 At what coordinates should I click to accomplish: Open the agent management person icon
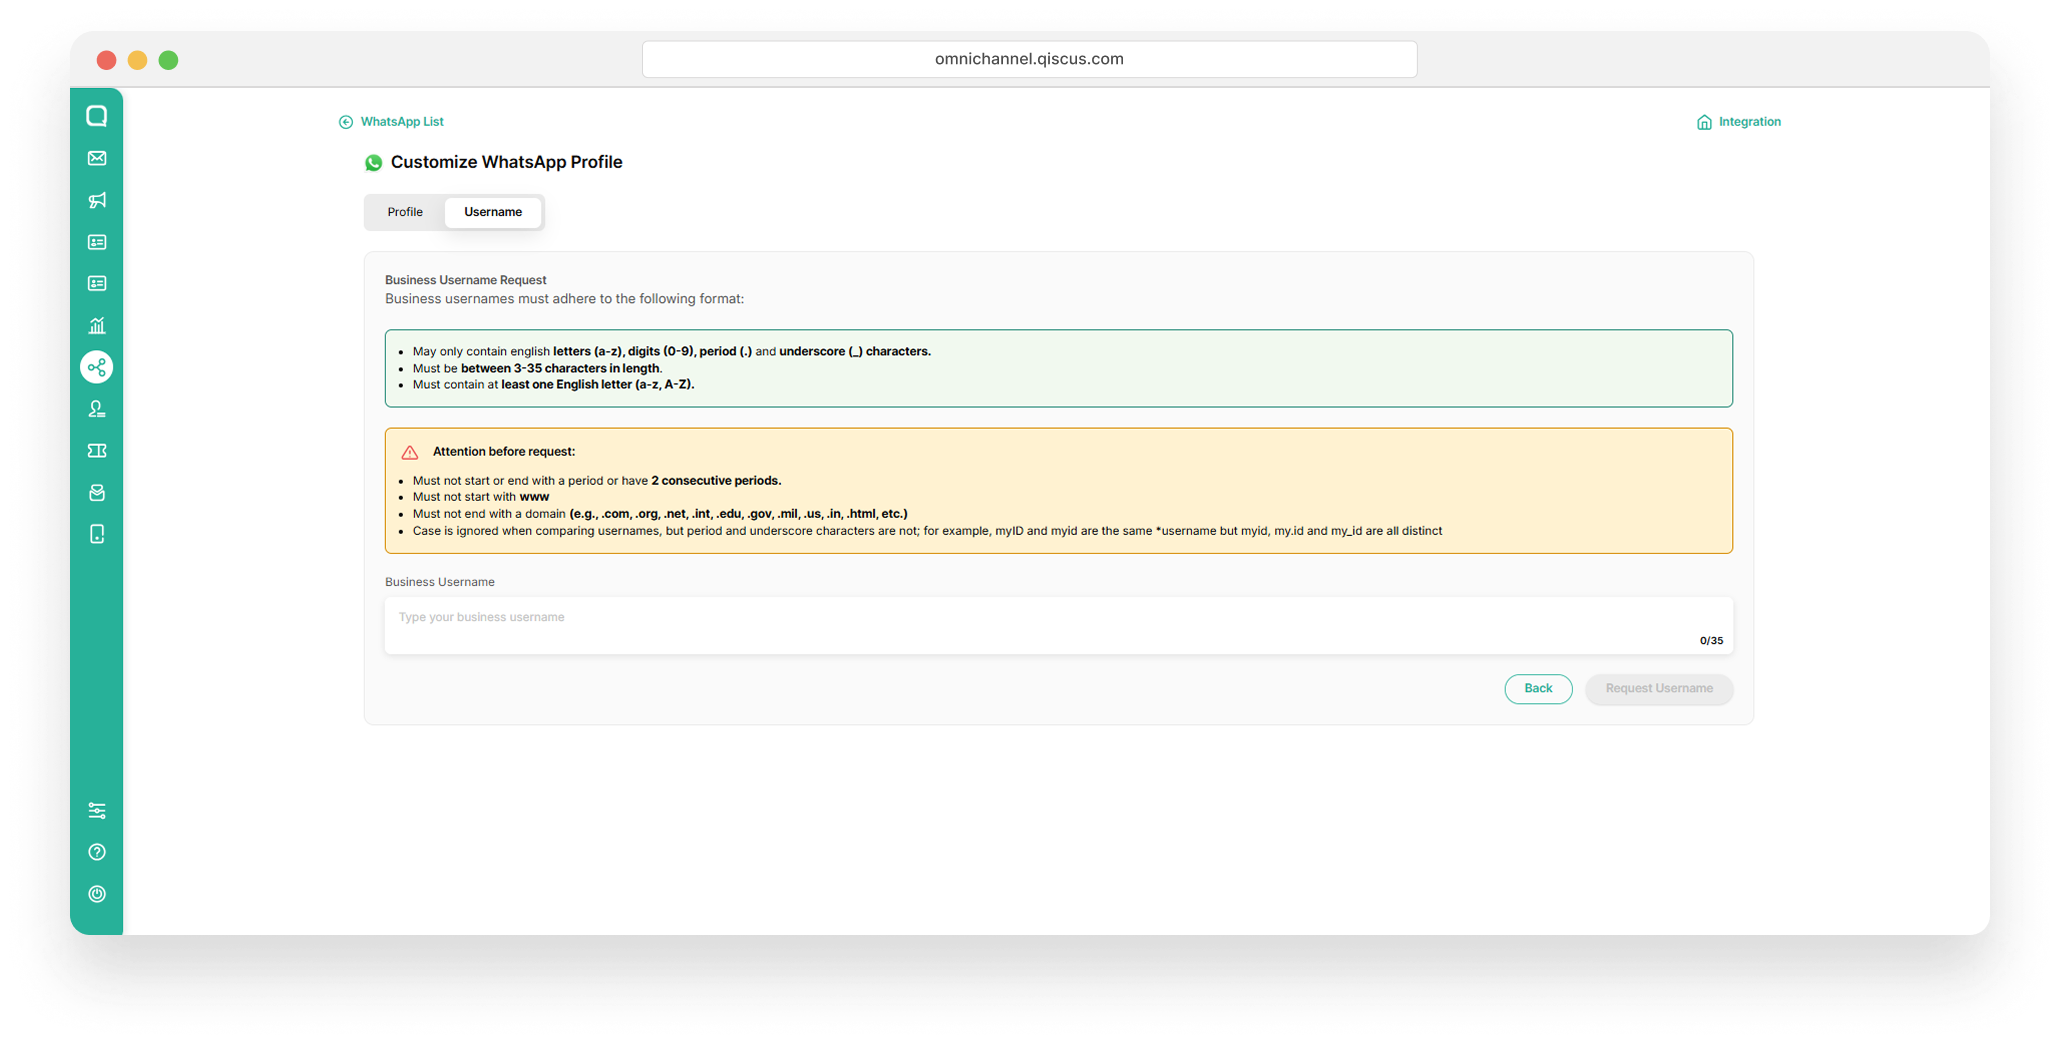97,409
